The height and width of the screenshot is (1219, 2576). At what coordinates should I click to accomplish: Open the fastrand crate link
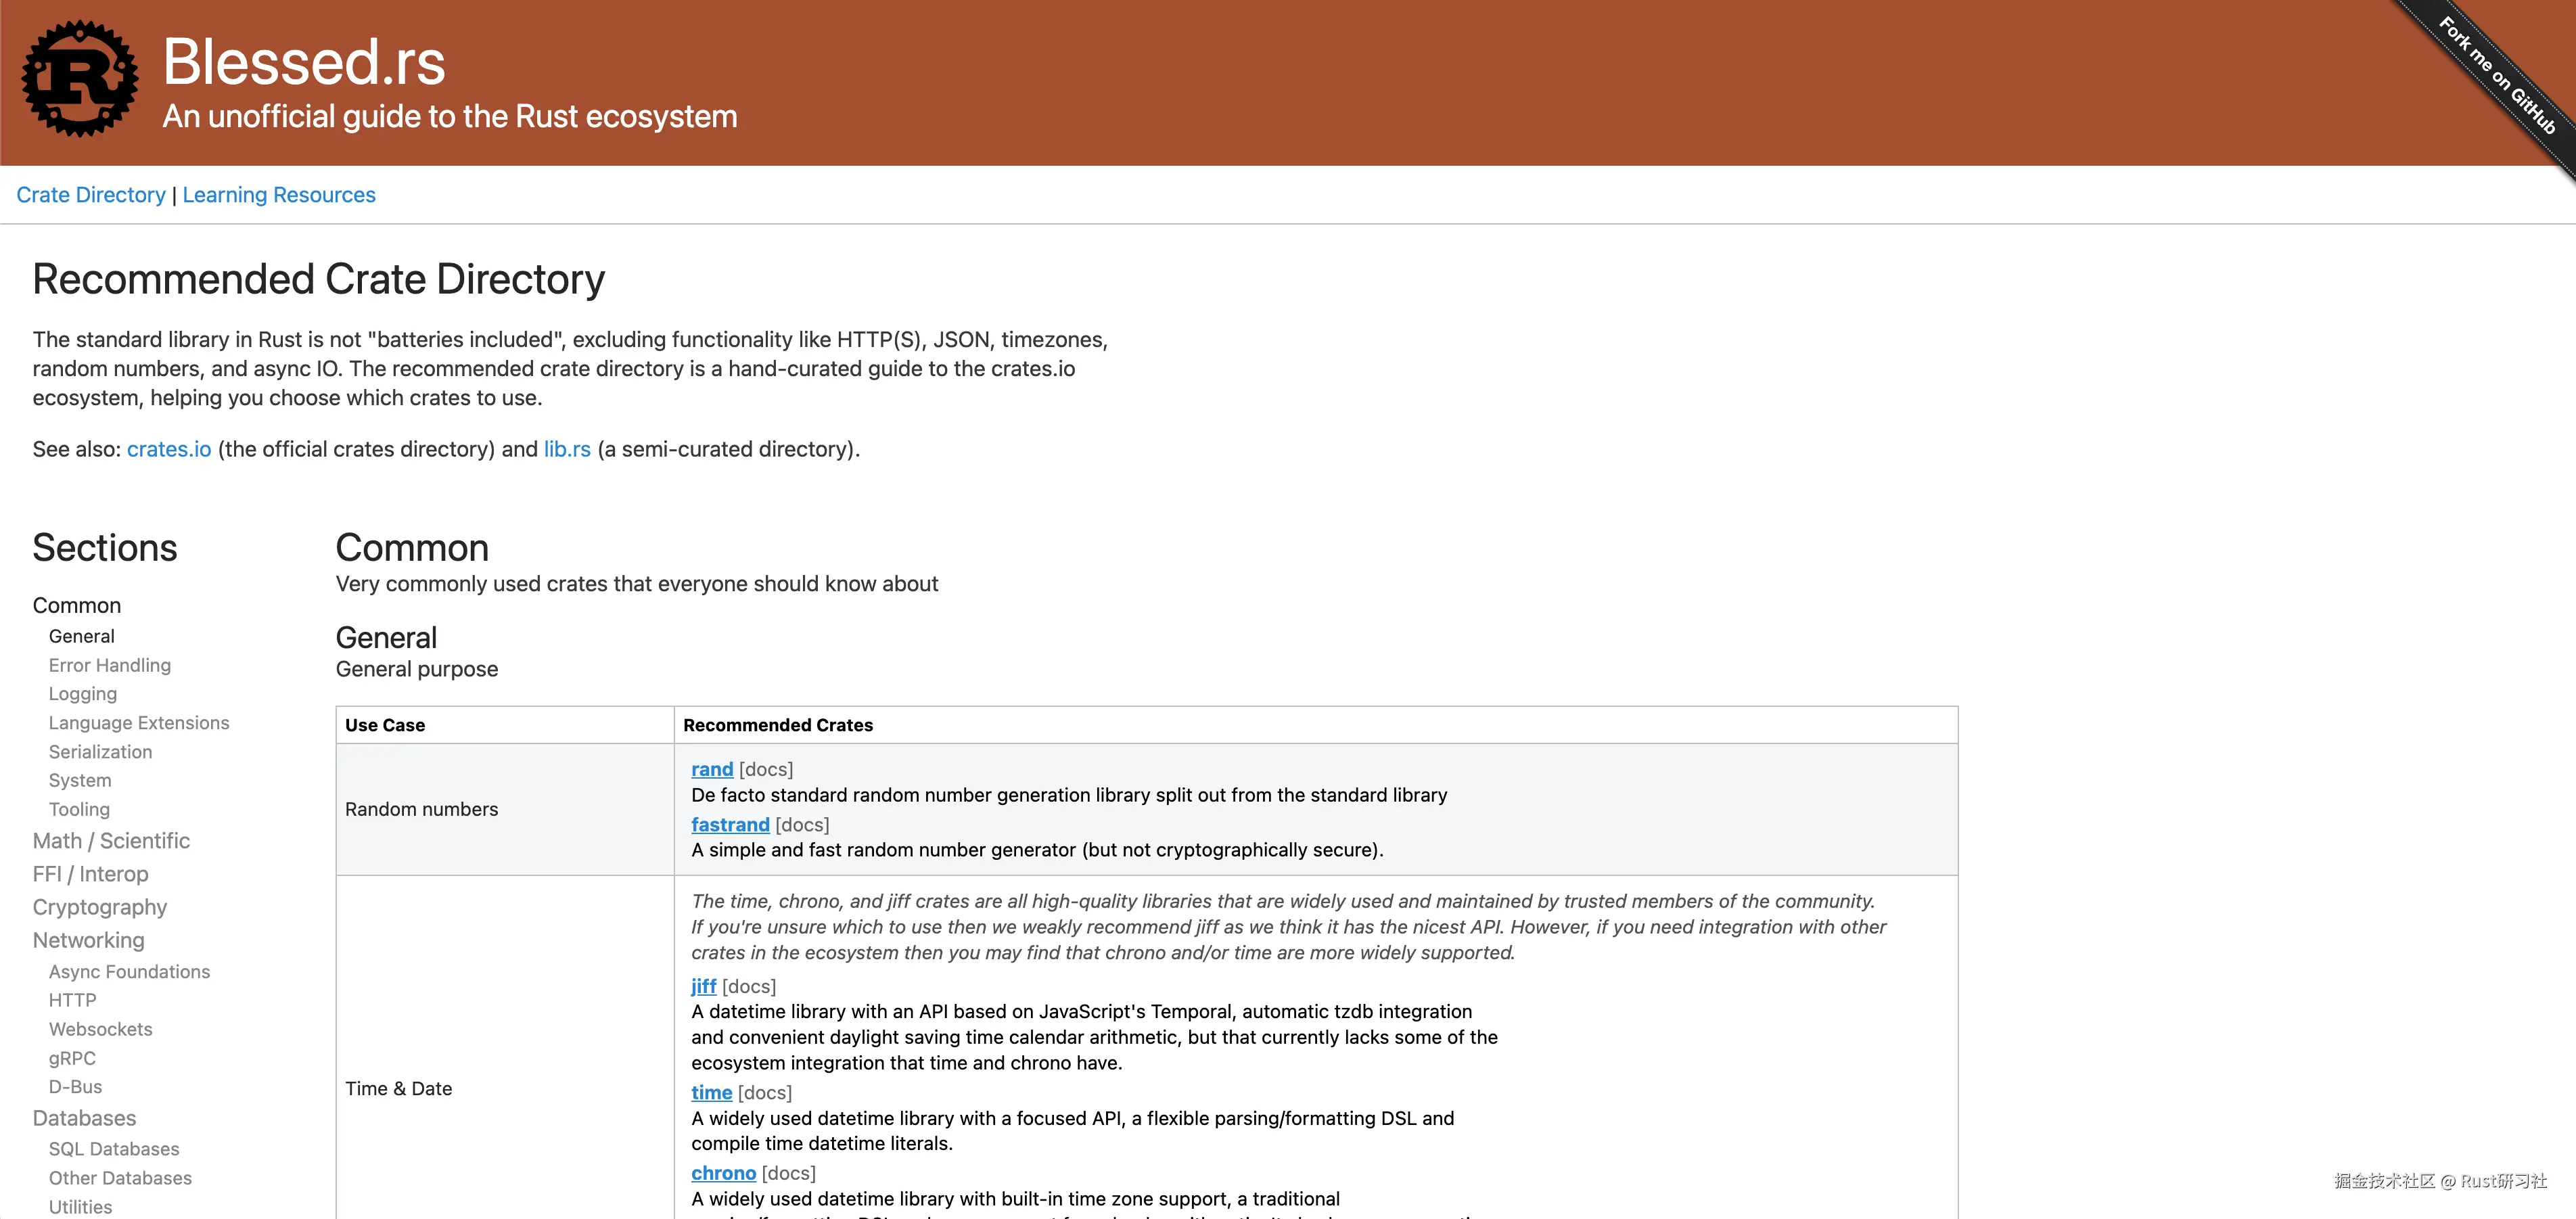[x=730, y=824]
